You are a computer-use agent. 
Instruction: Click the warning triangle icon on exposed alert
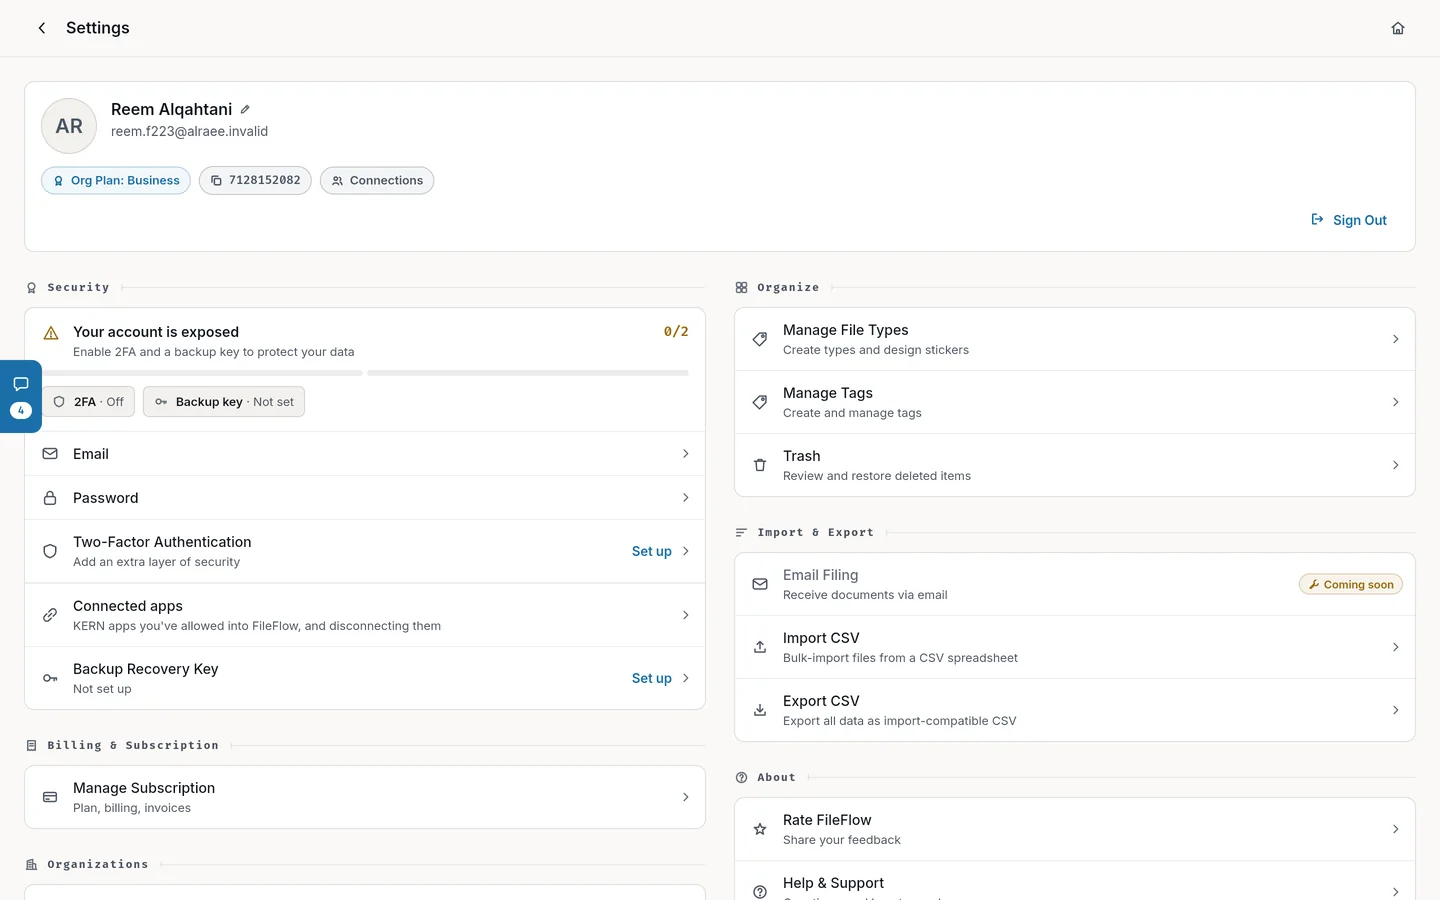51,333
